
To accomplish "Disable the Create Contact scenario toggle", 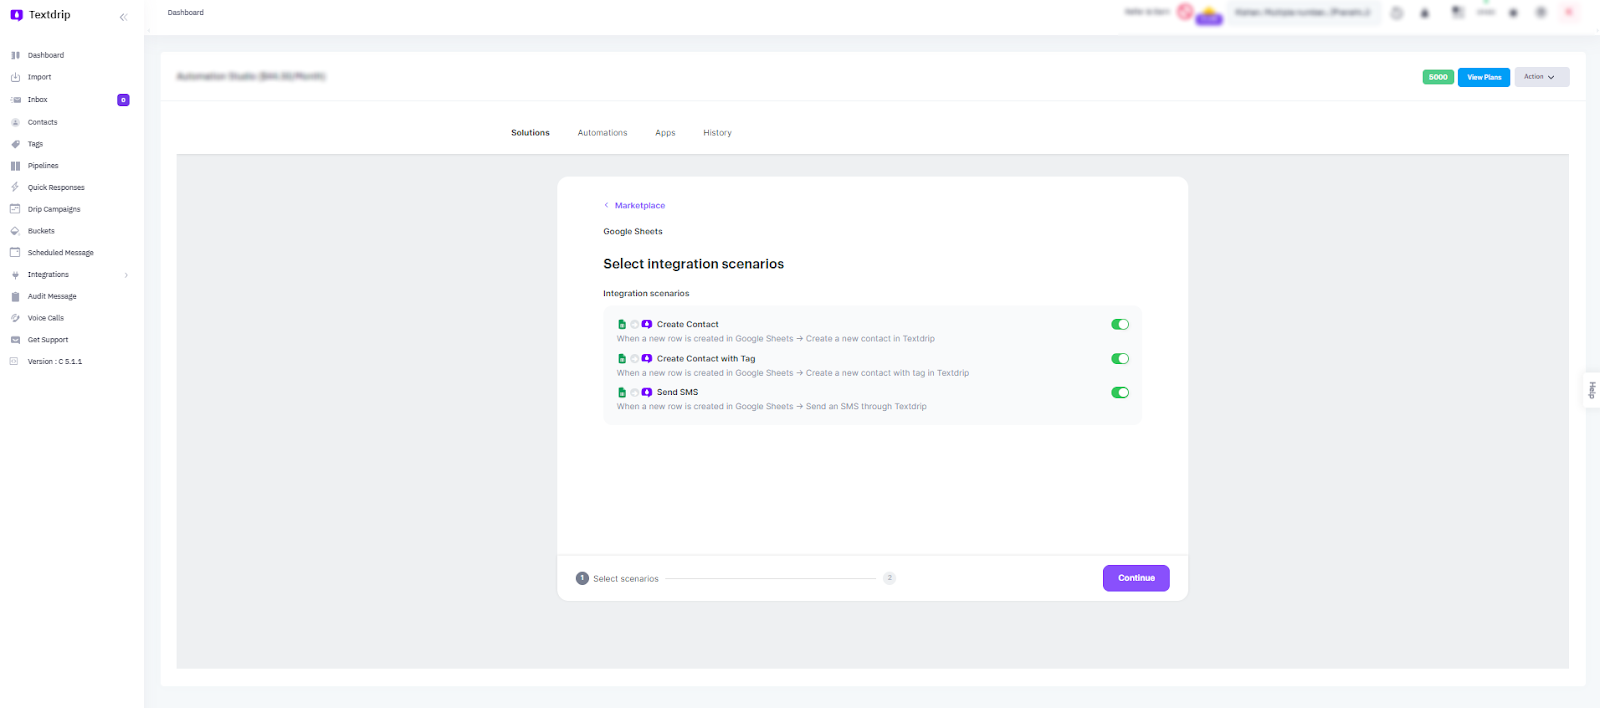I will coord(1120,324).
